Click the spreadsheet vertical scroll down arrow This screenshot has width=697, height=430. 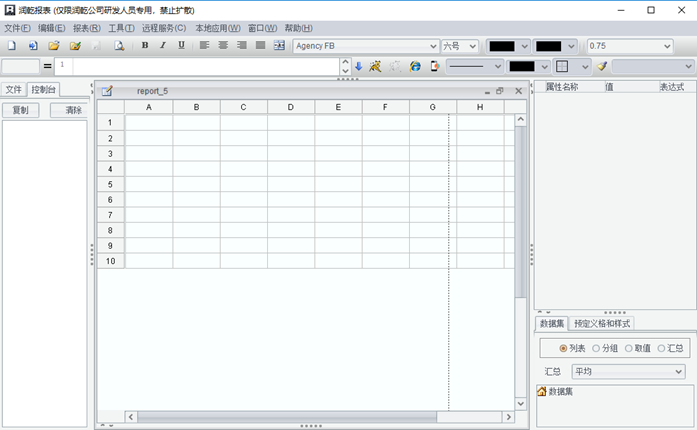point(521,404)
